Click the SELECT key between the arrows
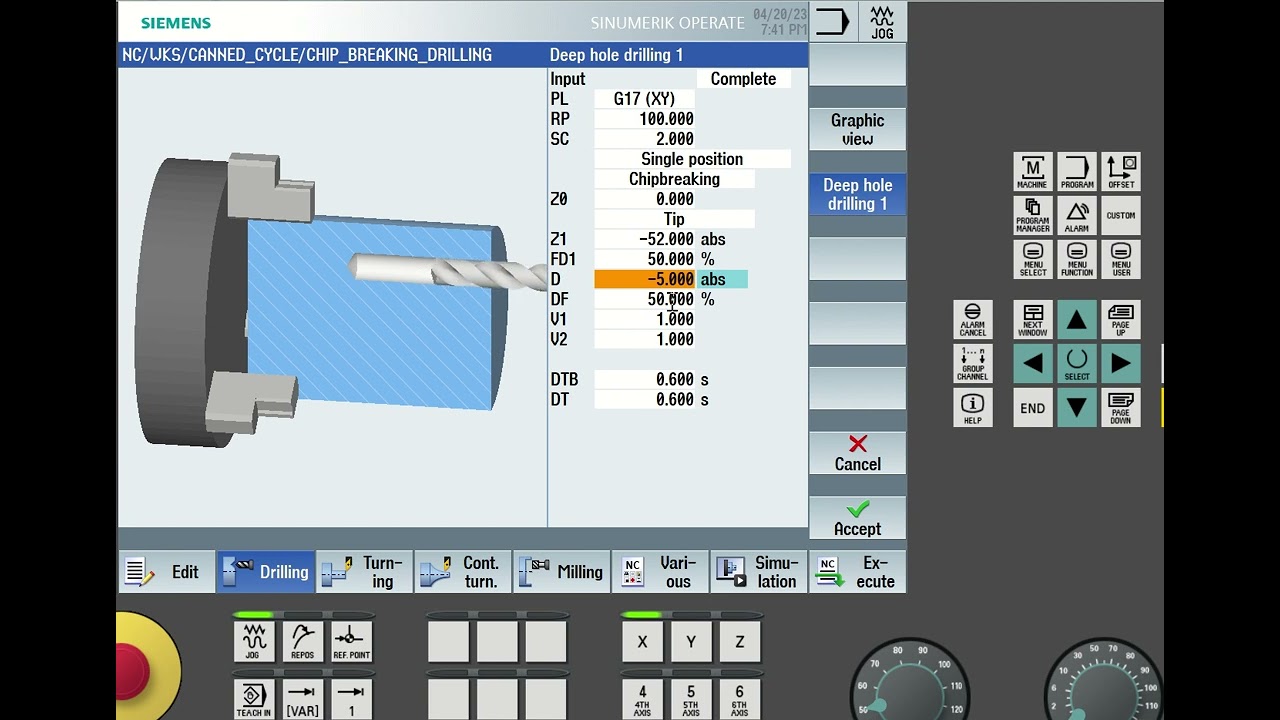This screenshot has height=720, width=1280. [x=1077, y=364]
